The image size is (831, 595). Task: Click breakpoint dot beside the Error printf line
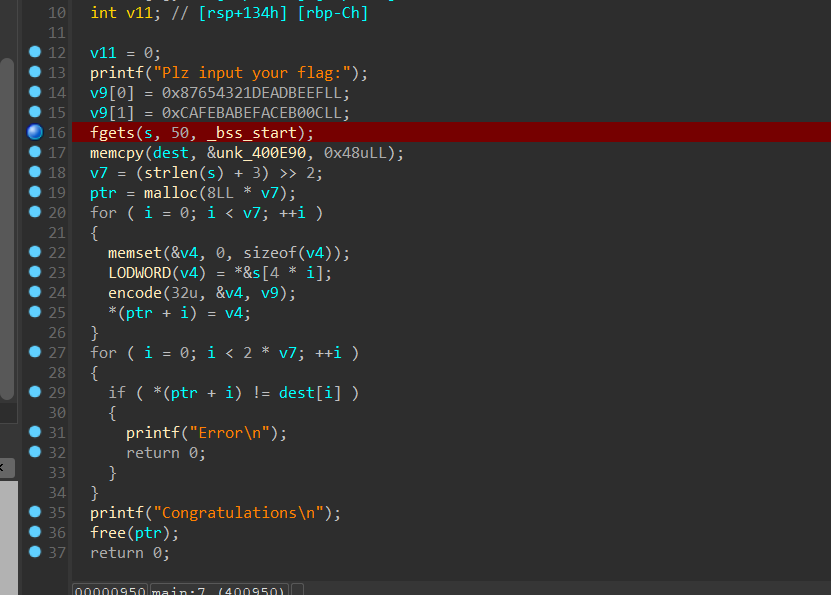(35, 432)
